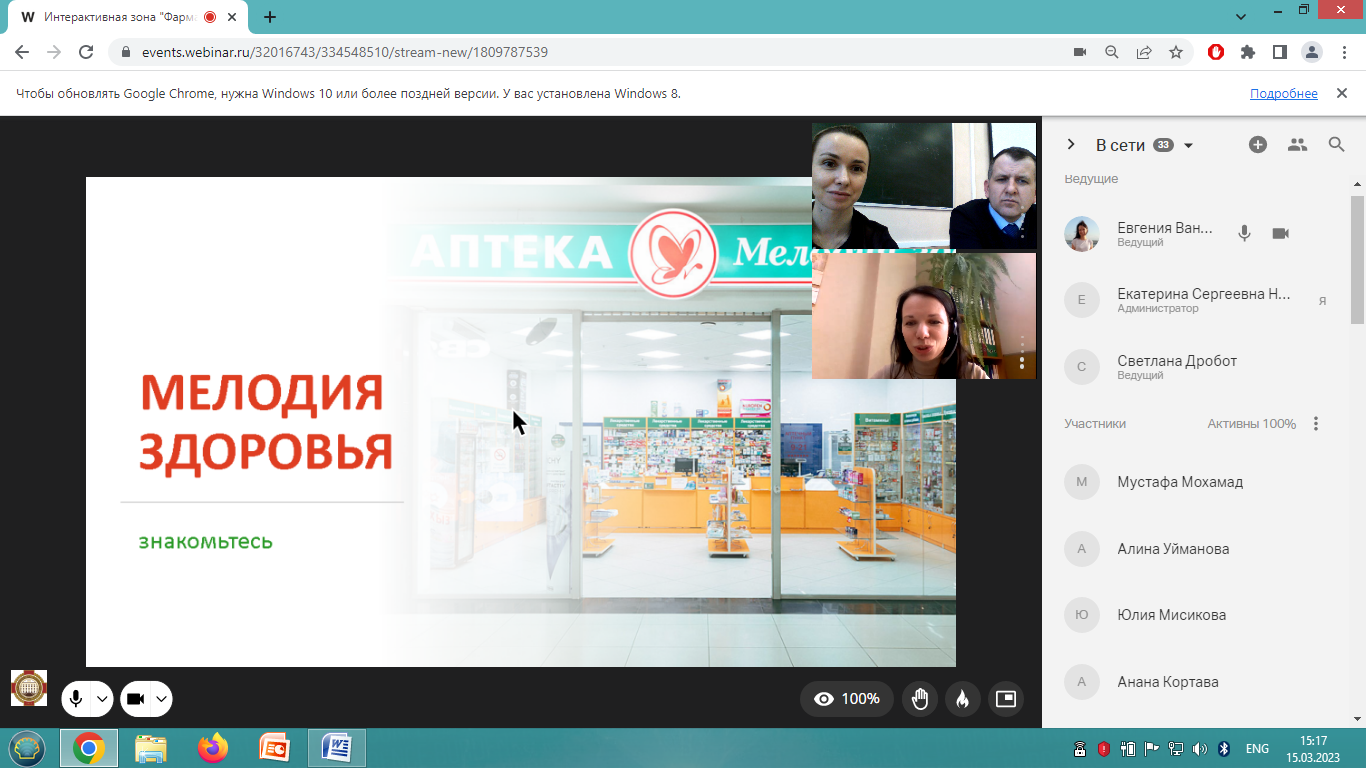Click the presentation slide 'Мелодия здоровья'

coord(520,422)
